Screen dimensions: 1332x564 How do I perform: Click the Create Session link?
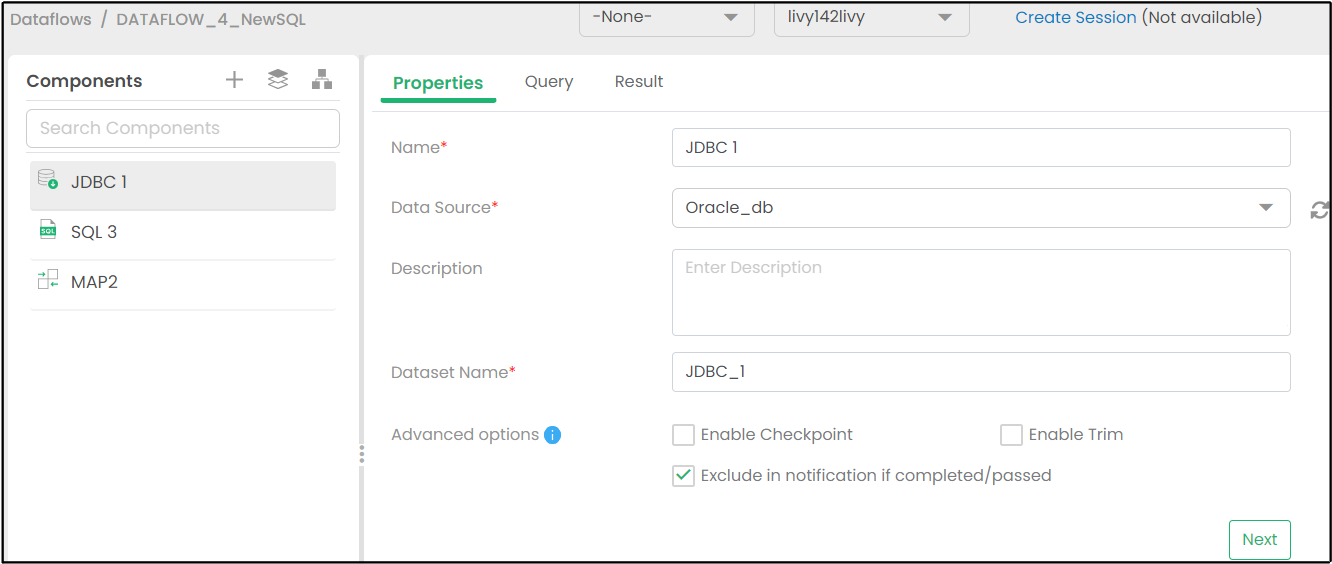click(x=1076, y=17)
